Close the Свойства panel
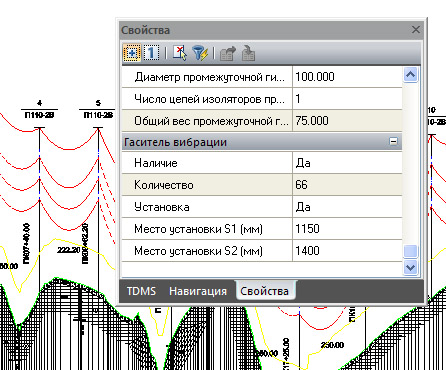Viewport: 446px width, 370px height. 415,30
